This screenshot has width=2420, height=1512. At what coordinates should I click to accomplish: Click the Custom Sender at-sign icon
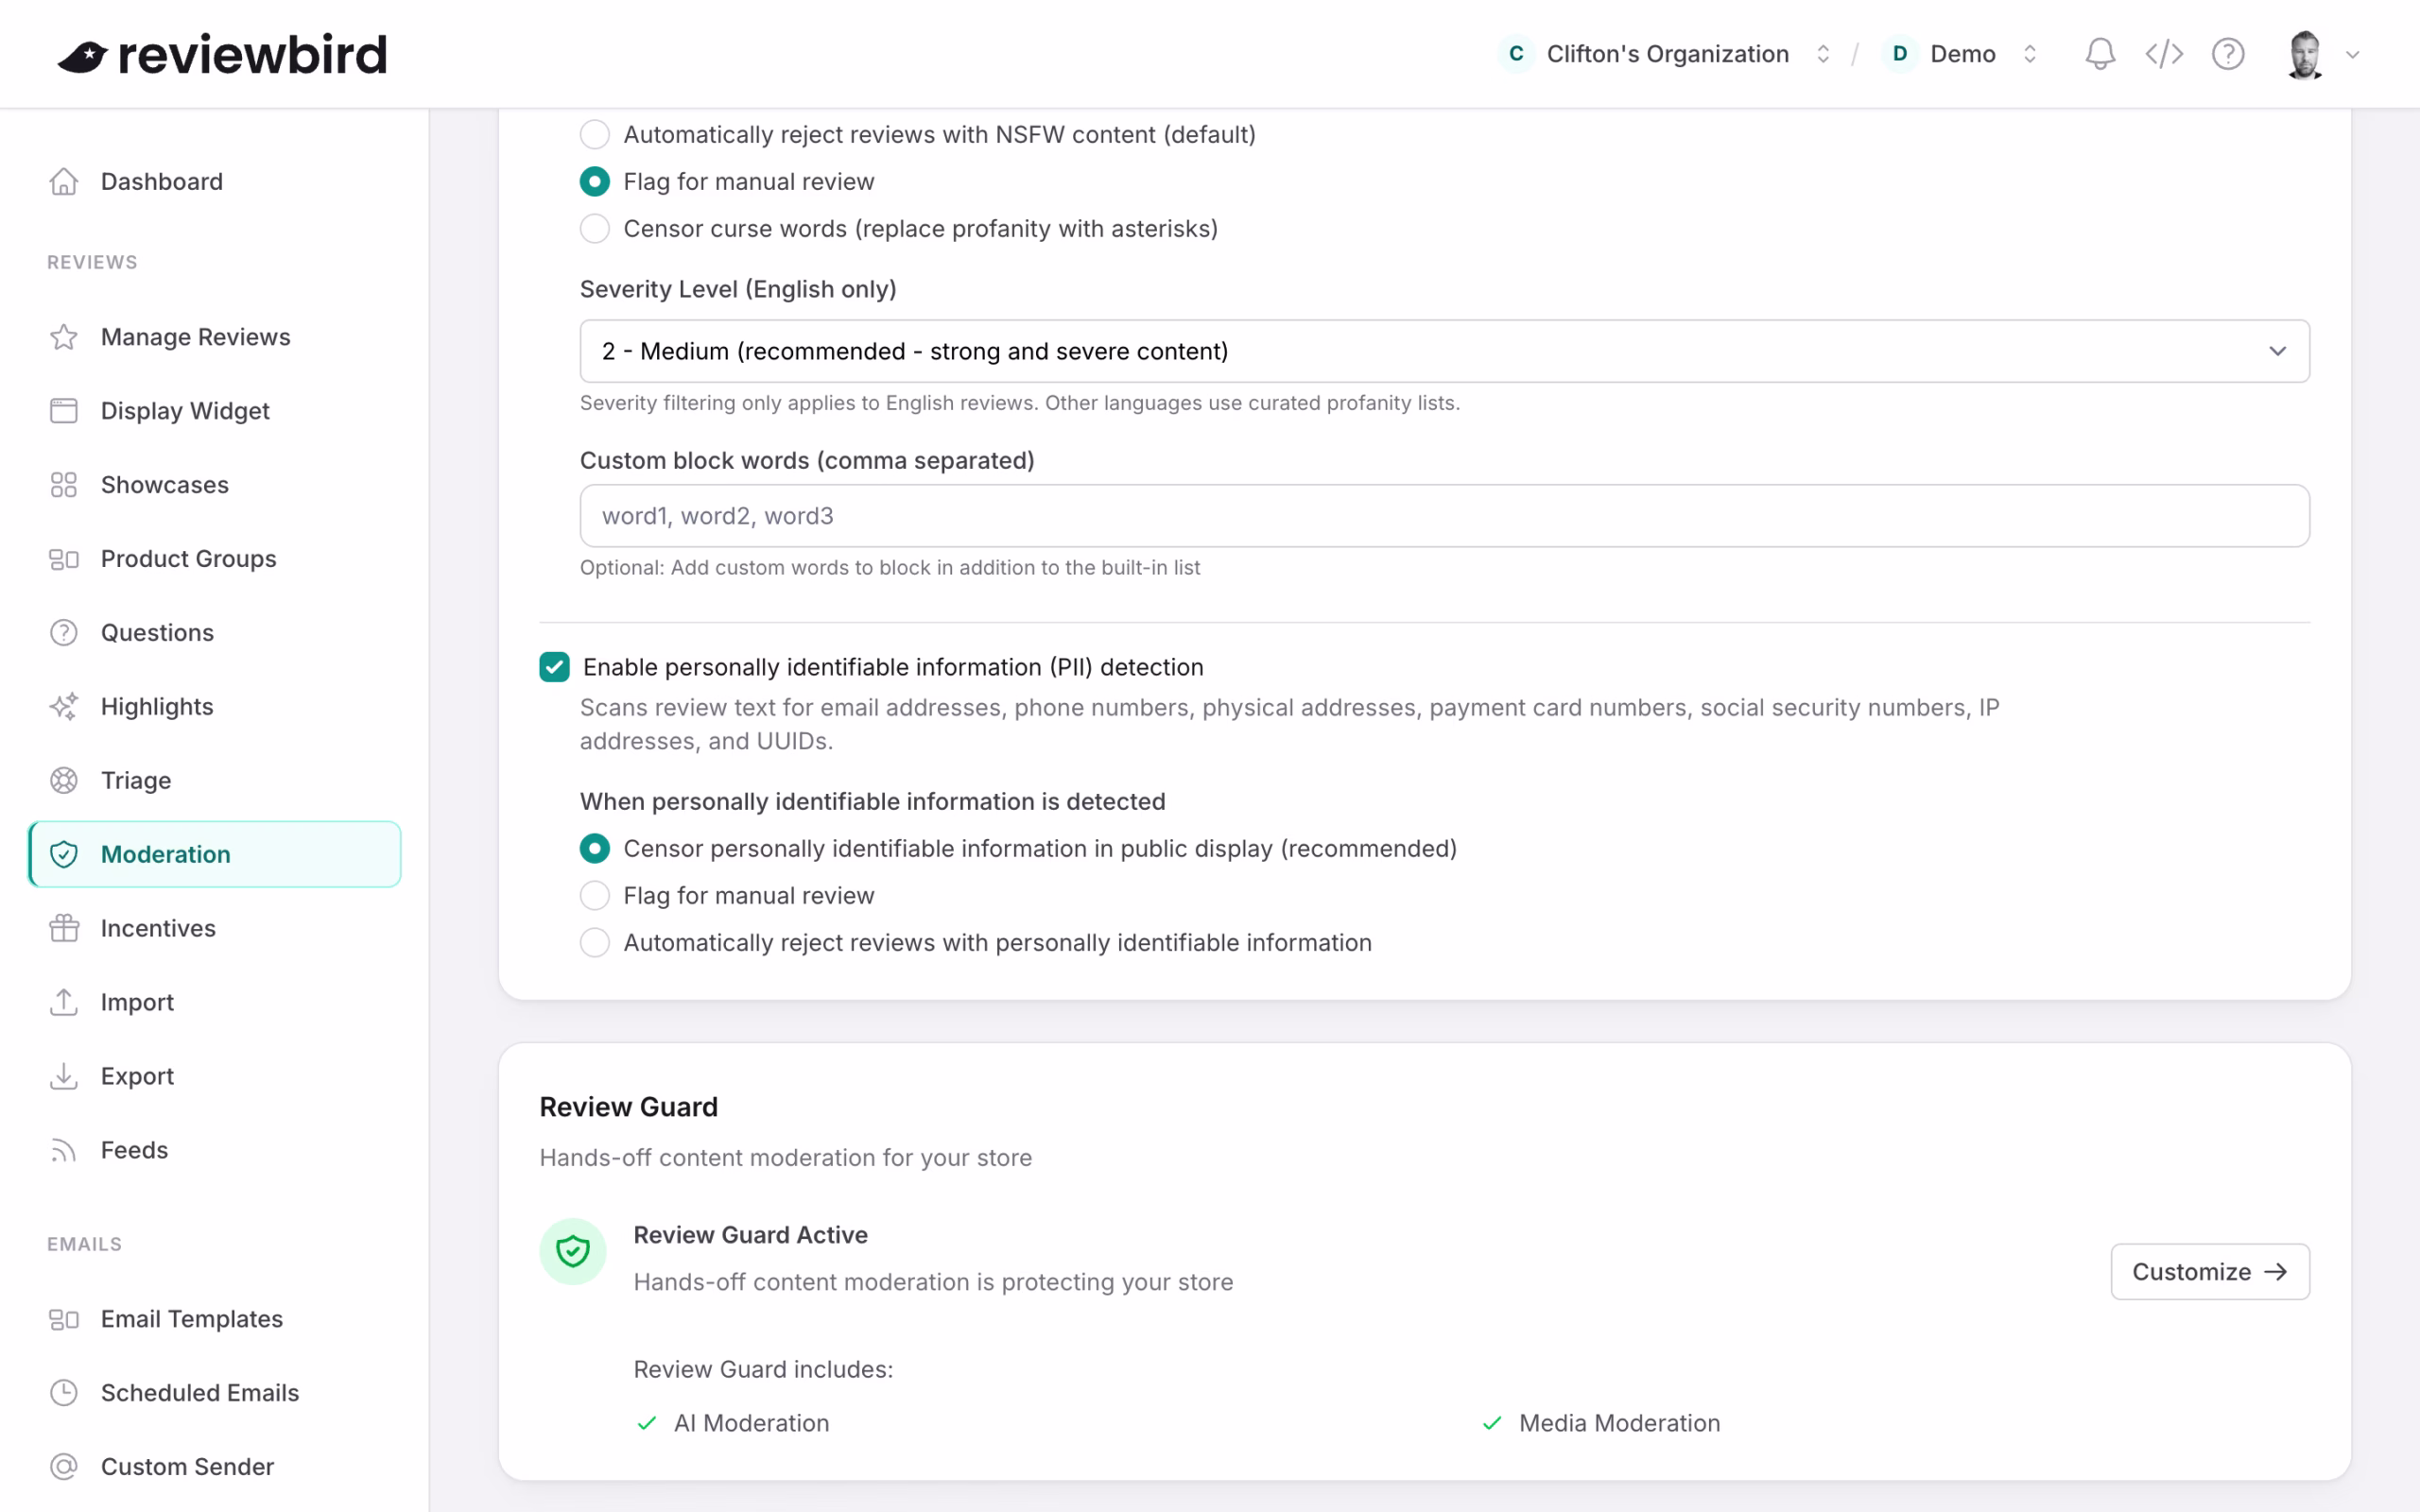[64, 1467]
